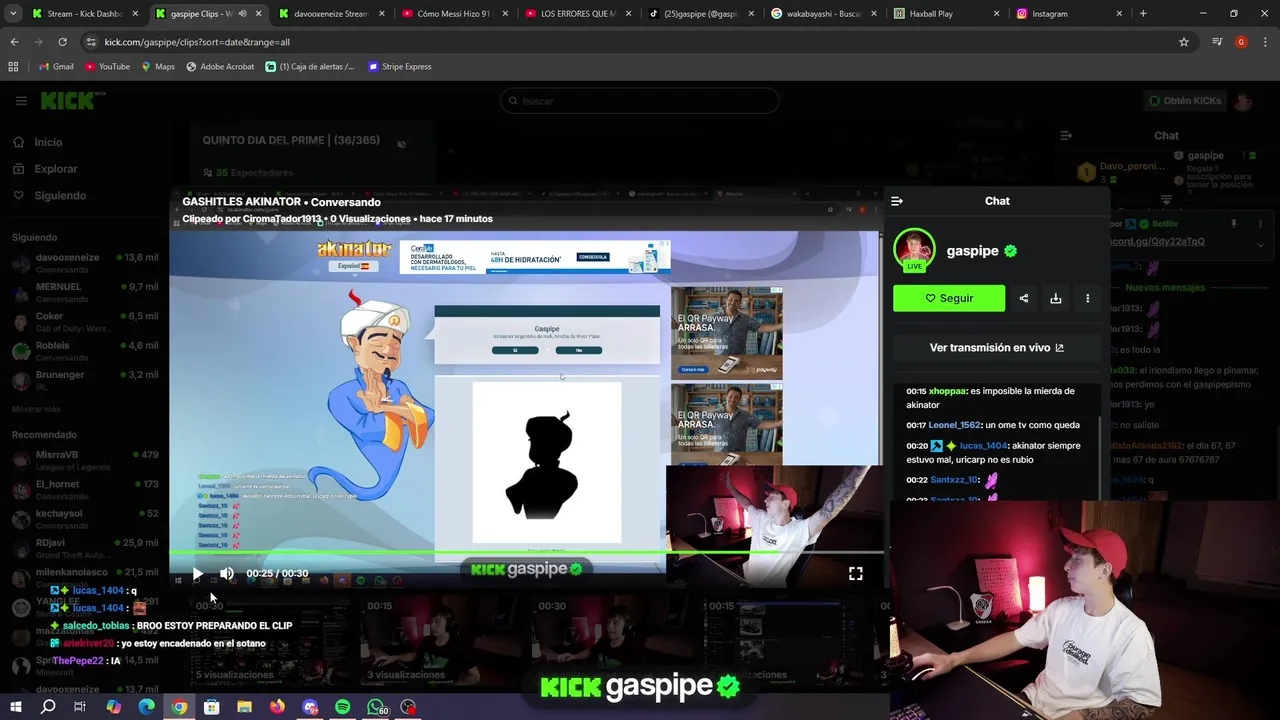The width and height of the screenshot is (1280, 720).
Task: Seek on the green clip progress bar
Action: [x=527, y=552]
